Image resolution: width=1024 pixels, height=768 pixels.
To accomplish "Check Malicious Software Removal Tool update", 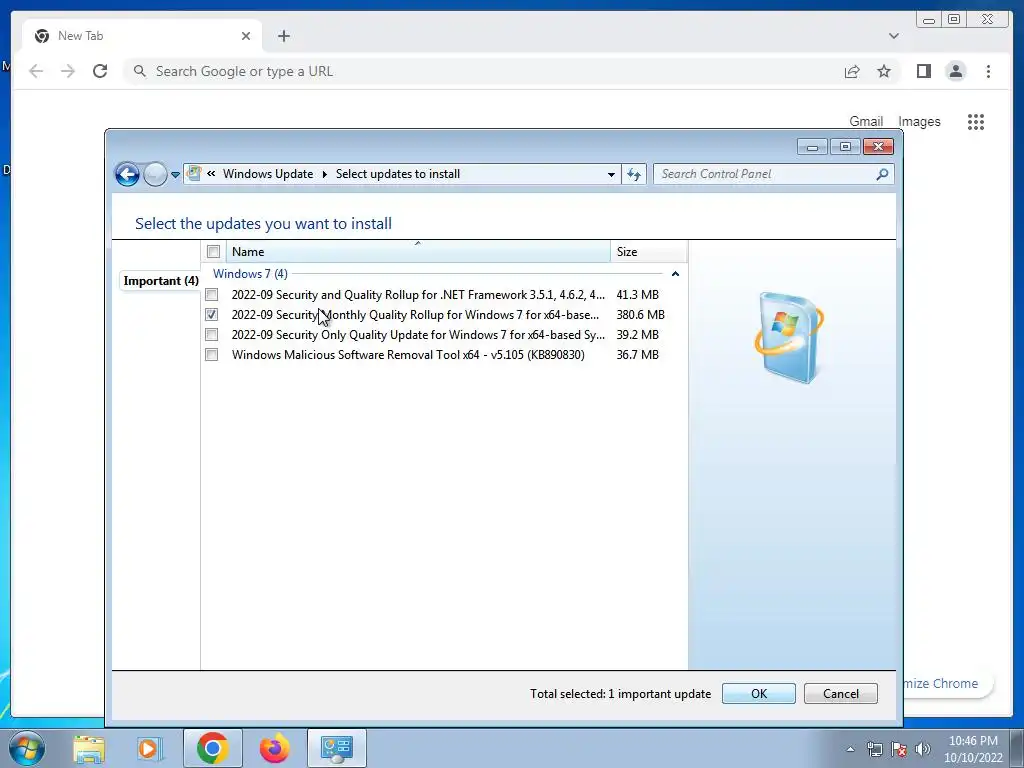I will pyautogui.click(x=212, y=355).
